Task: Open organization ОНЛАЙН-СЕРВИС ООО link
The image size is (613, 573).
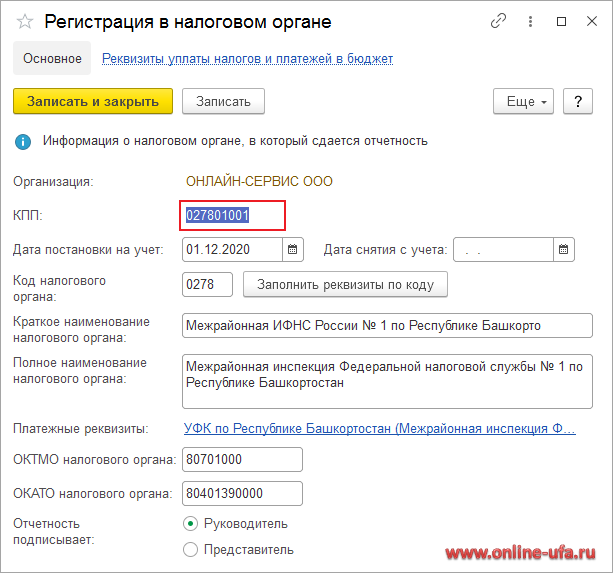Action: click(x=259, y=181)
